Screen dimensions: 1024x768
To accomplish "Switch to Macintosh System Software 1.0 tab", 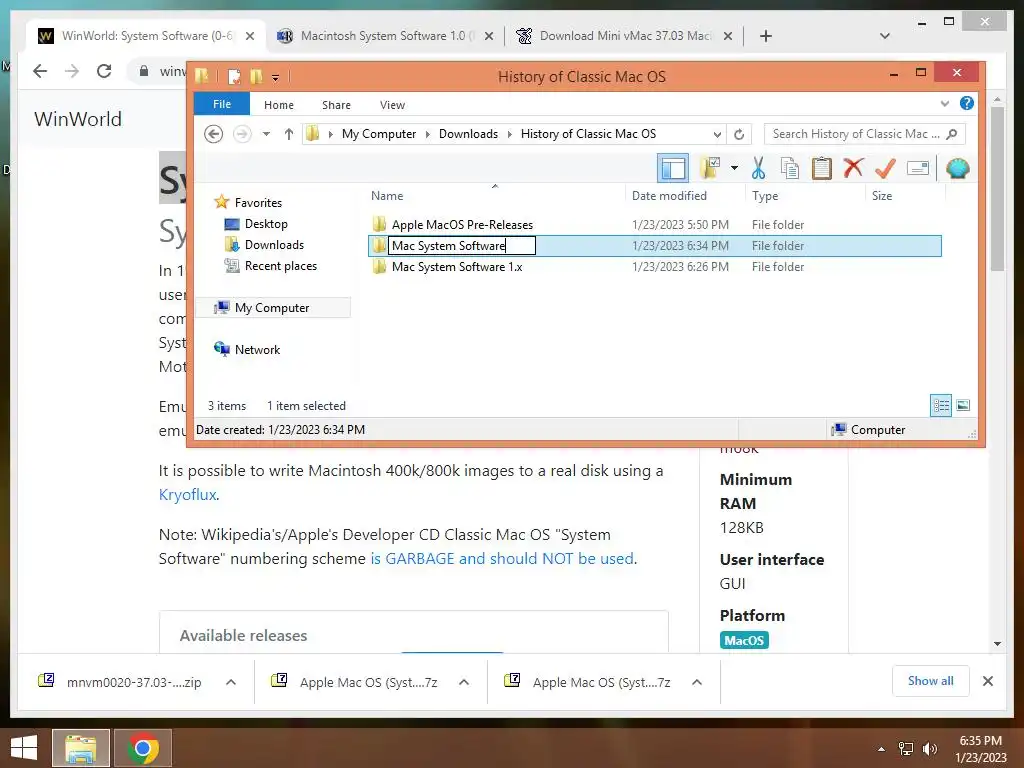I will click(x=385, y=36).
